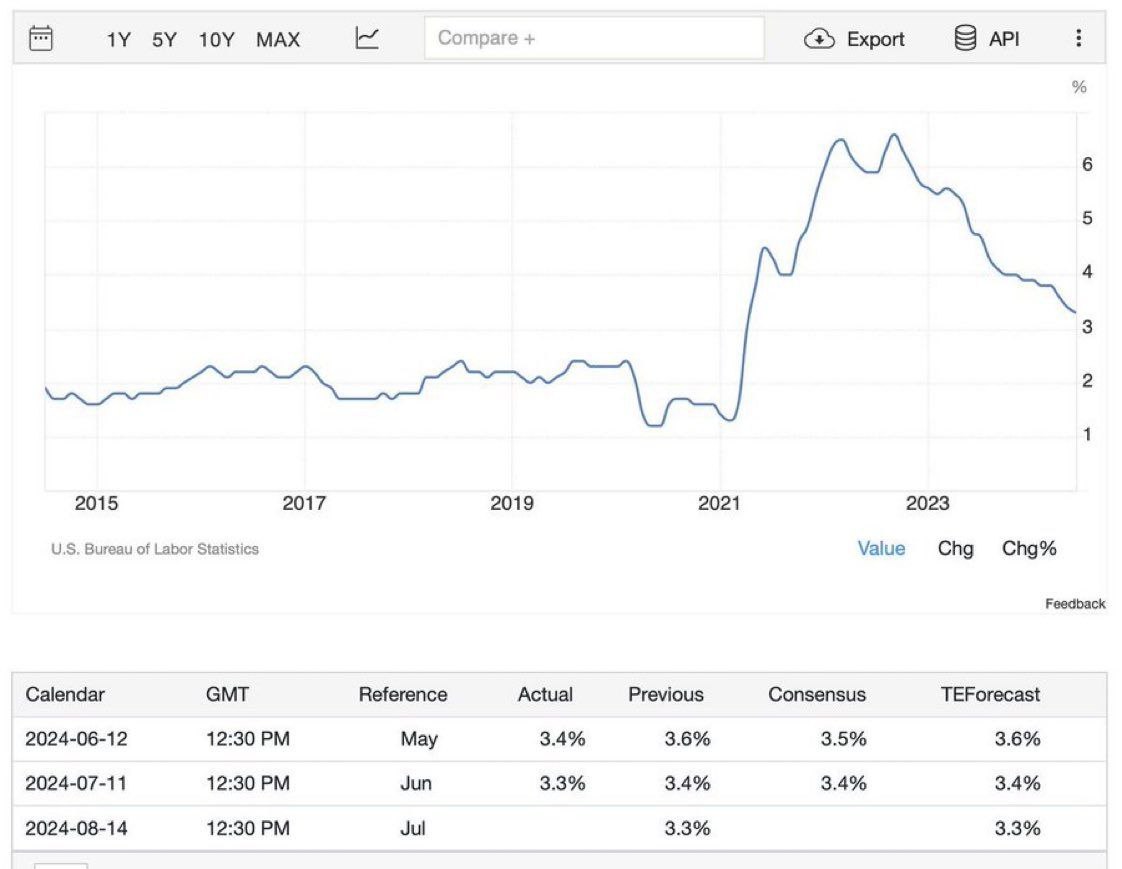Open the 2024-08-14 July release row
1122x869 pixels.
[77, 828]
